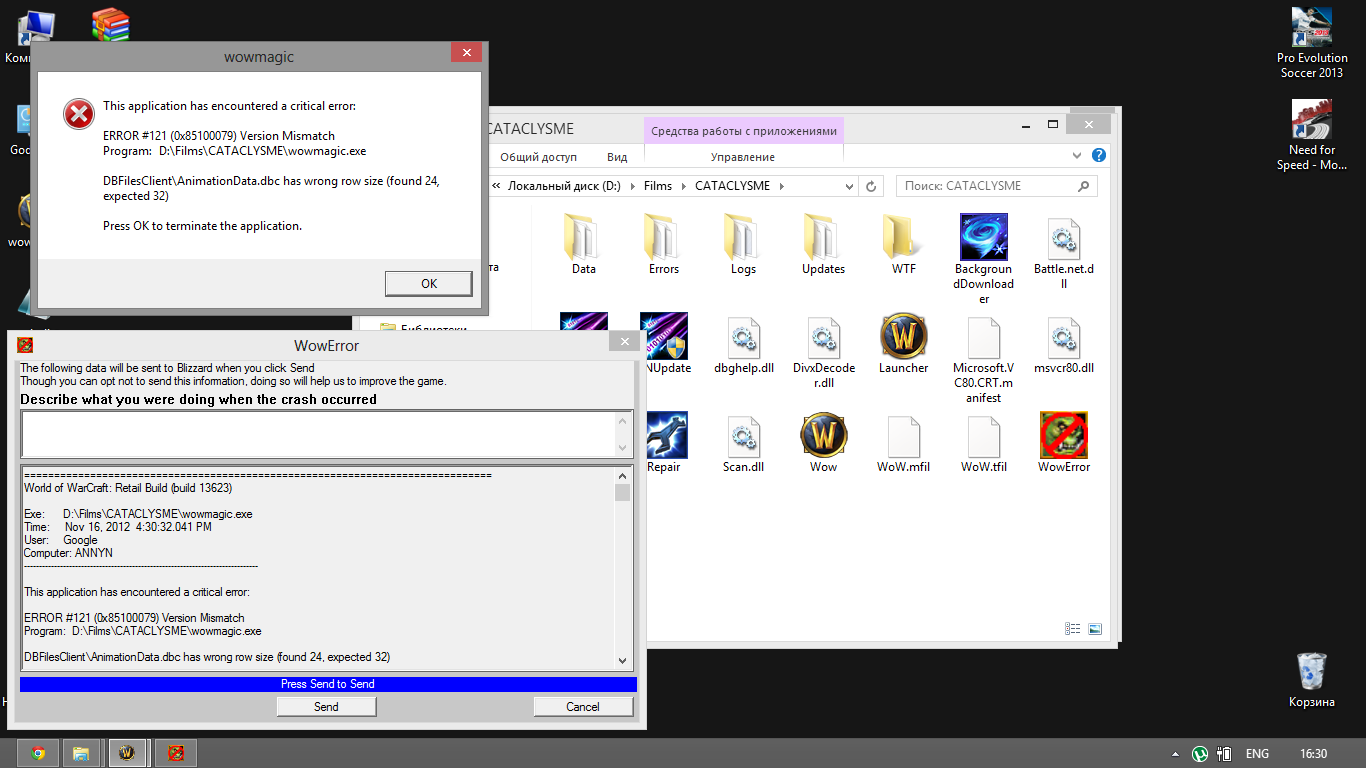Open the Общий доступ ribbon tab
This screenshot has height=768, width=1366.
(539, 157)
